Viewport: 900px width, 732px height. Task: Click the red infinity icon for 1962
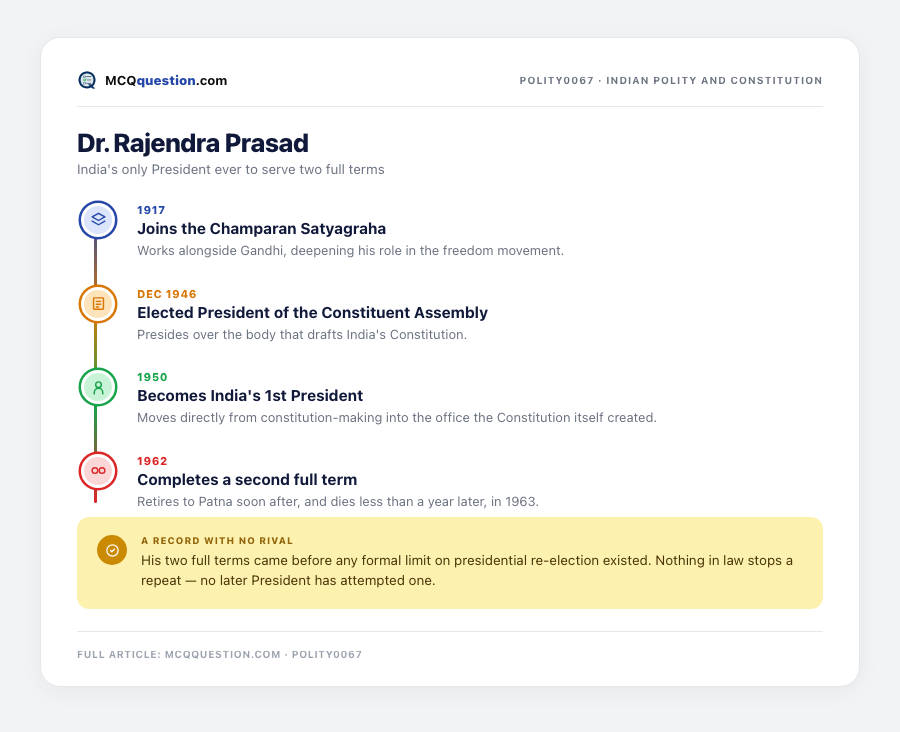98,471
